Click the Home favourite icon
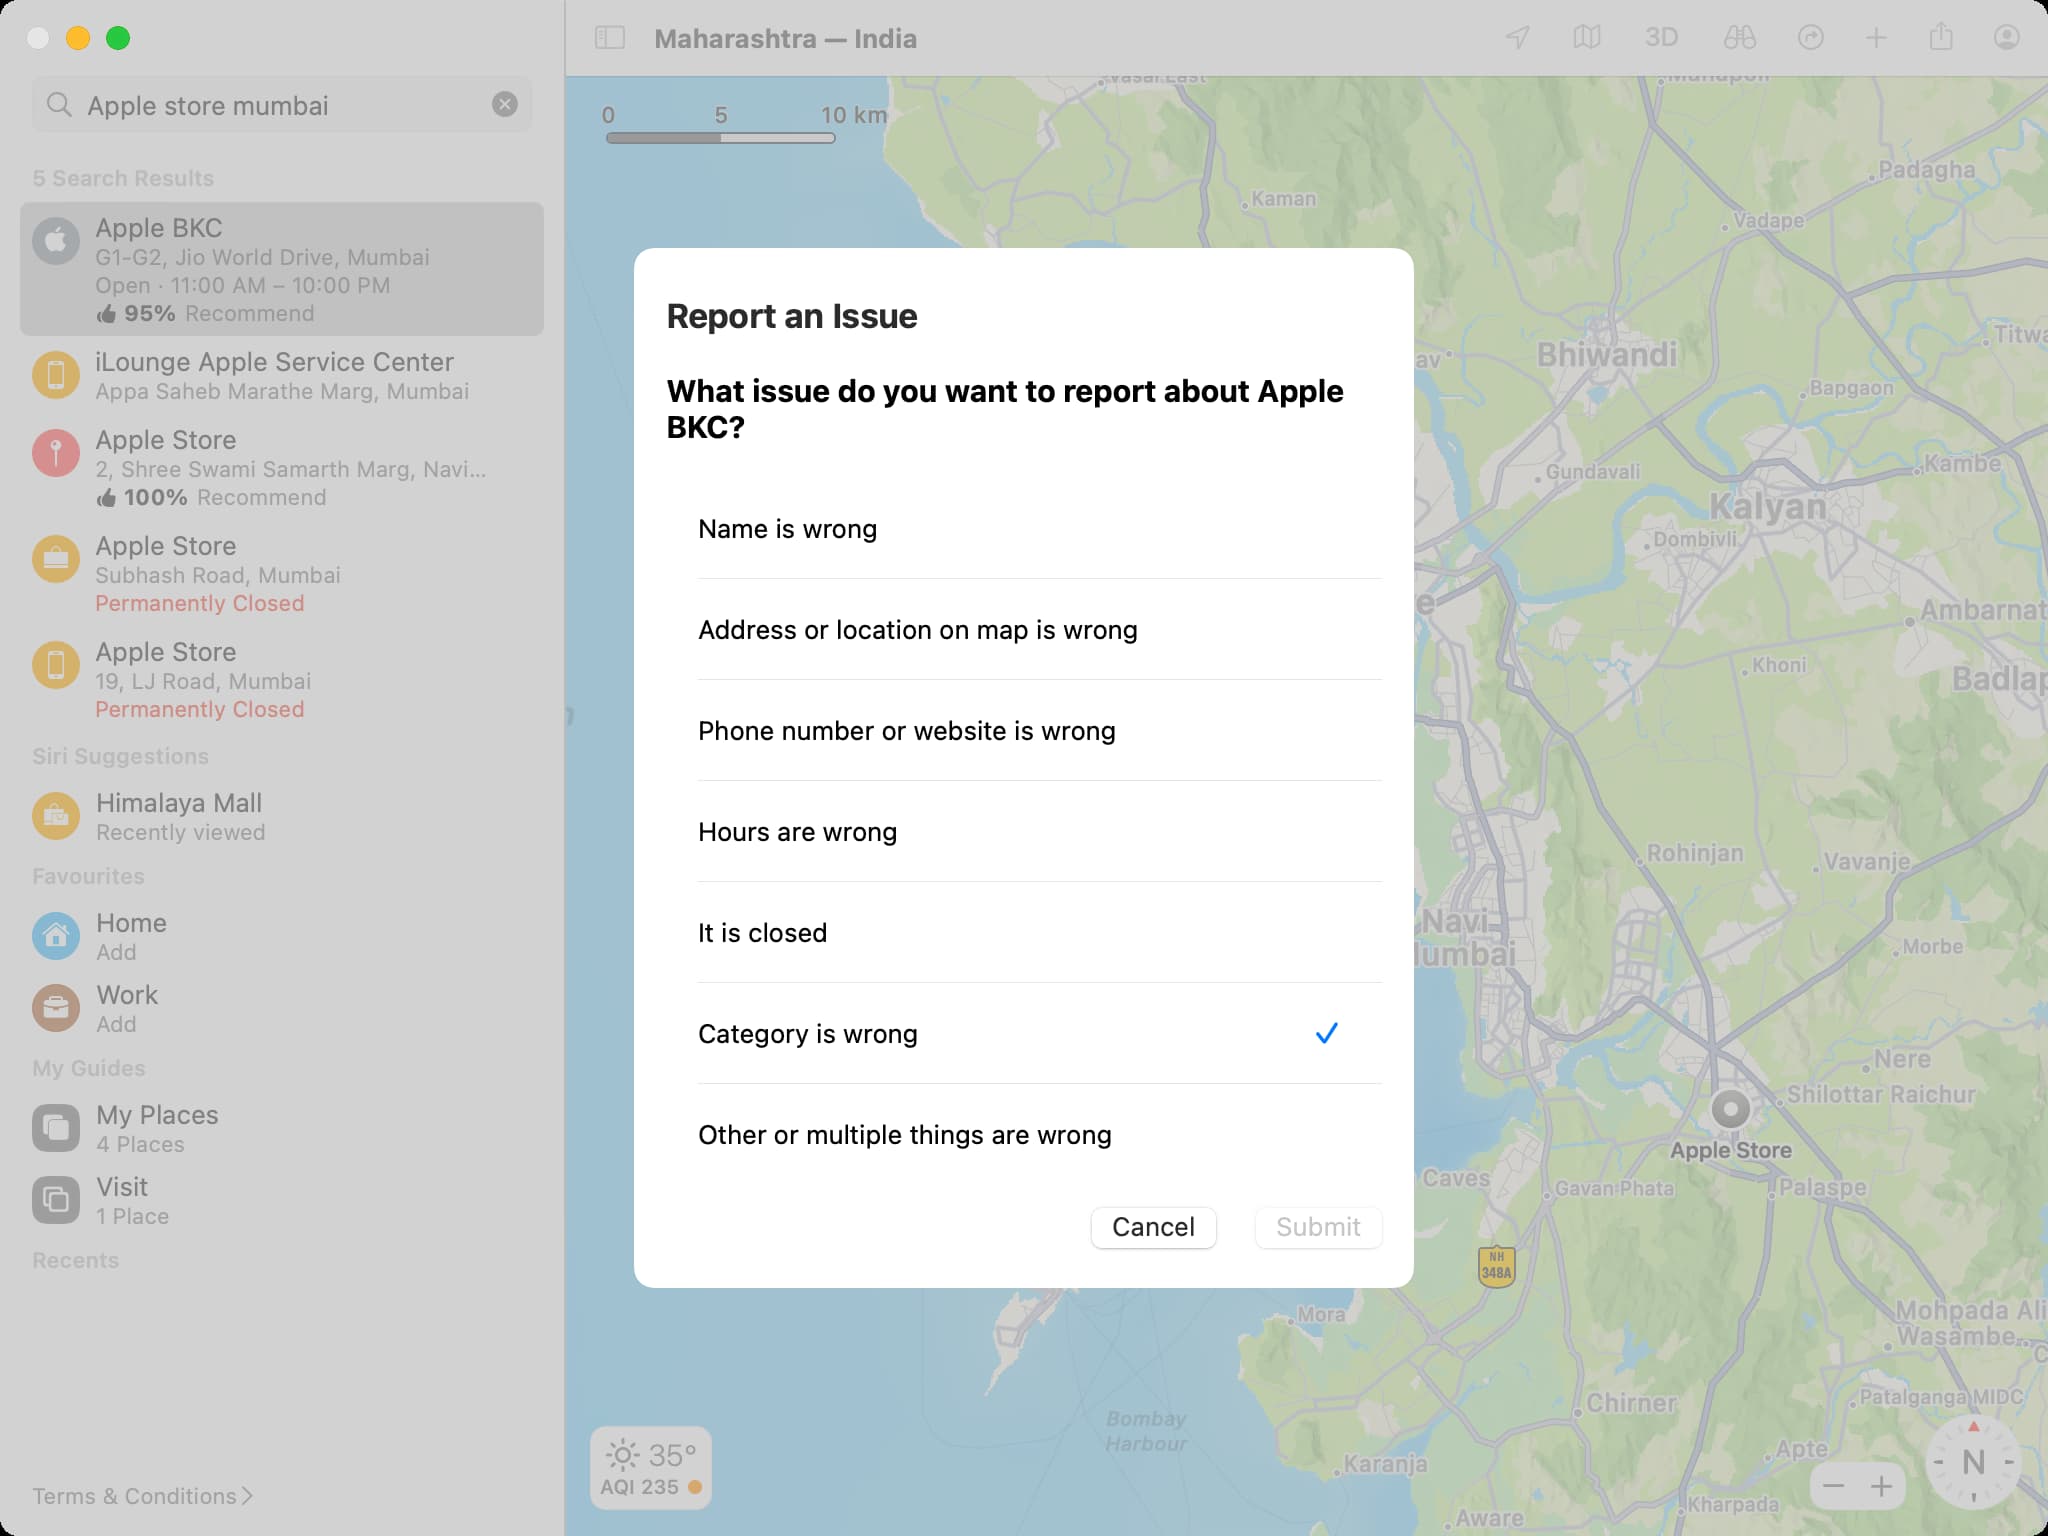The width and height of the screenshot is (2048, 1536). [x=56, y=936]
